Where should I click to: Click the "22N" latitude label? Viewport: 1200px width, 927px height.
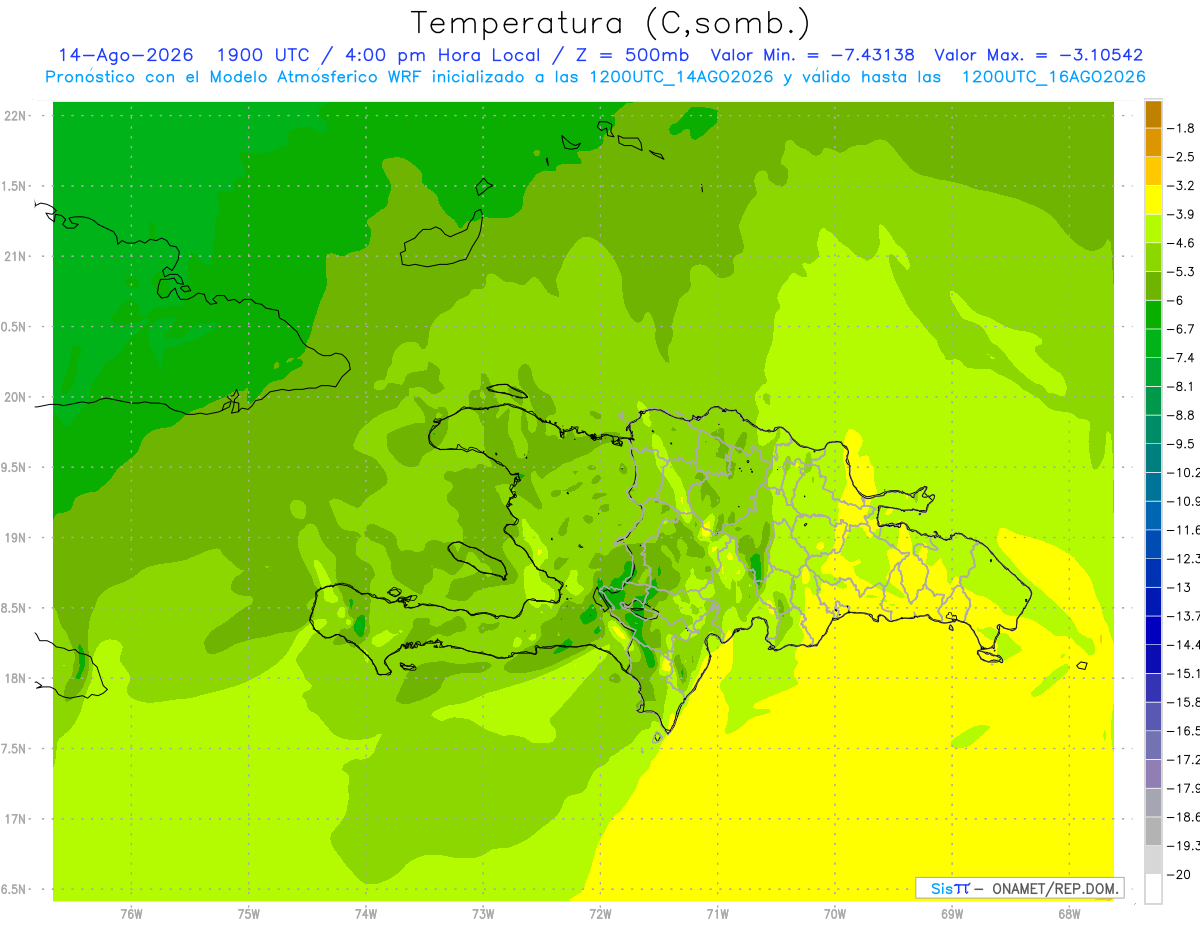16,115
